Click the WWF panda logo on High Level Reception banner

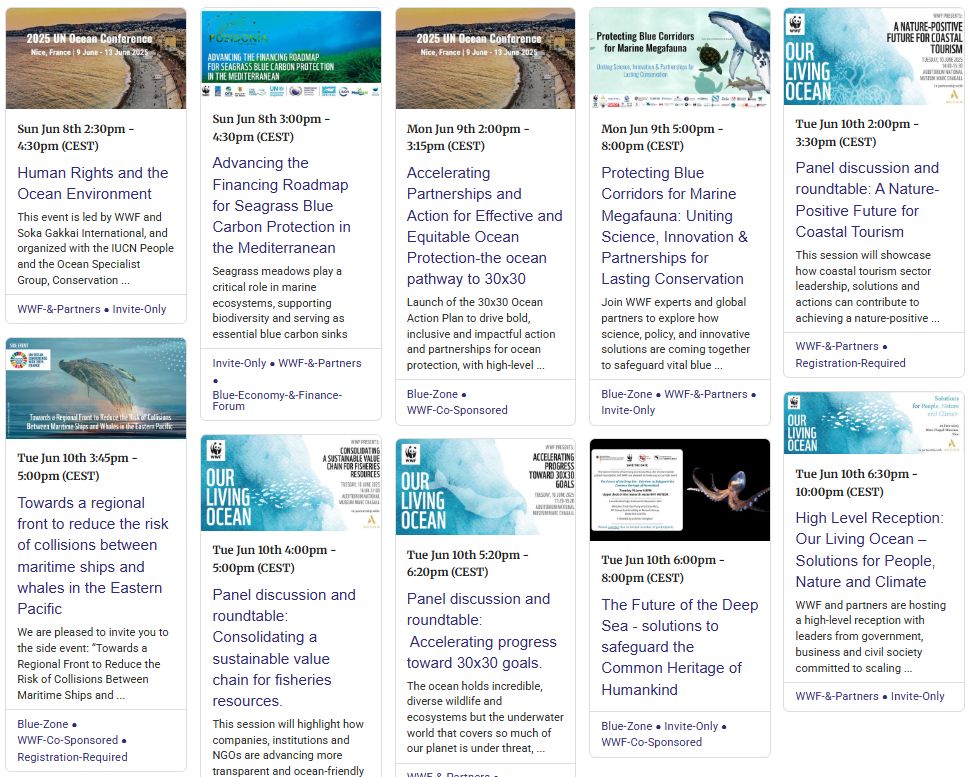[793, 403]
